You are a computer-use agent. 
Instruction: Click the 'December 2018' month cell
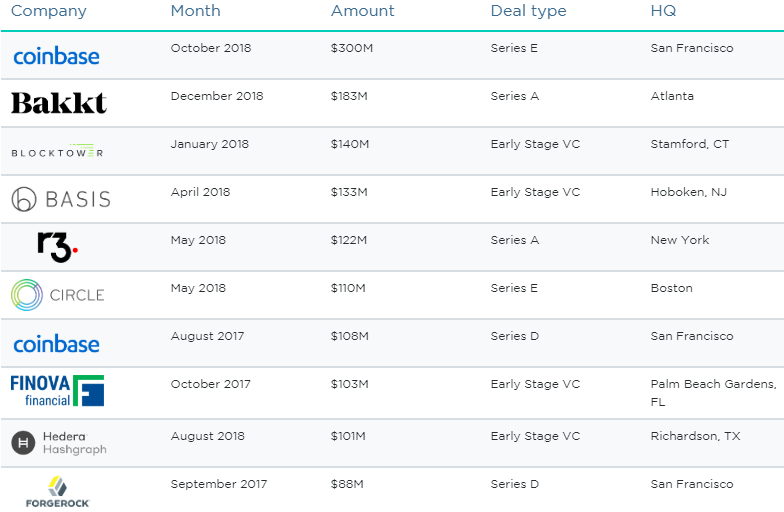tap(217, 96)
